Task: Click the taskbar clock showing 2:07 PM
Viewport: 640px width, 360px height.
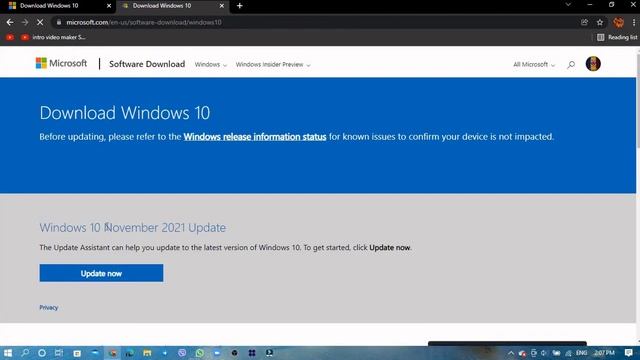Action: (604, 353)
